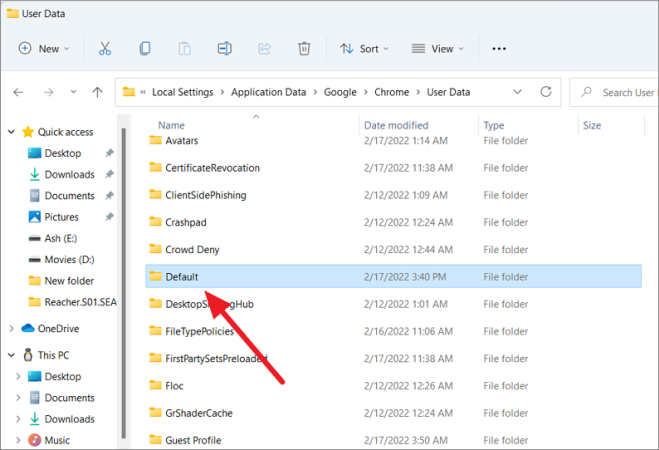The height and width of the screenshot is (450, 659).
Task: Click User Data in breadcrumb path
Action: click(448, 92)
